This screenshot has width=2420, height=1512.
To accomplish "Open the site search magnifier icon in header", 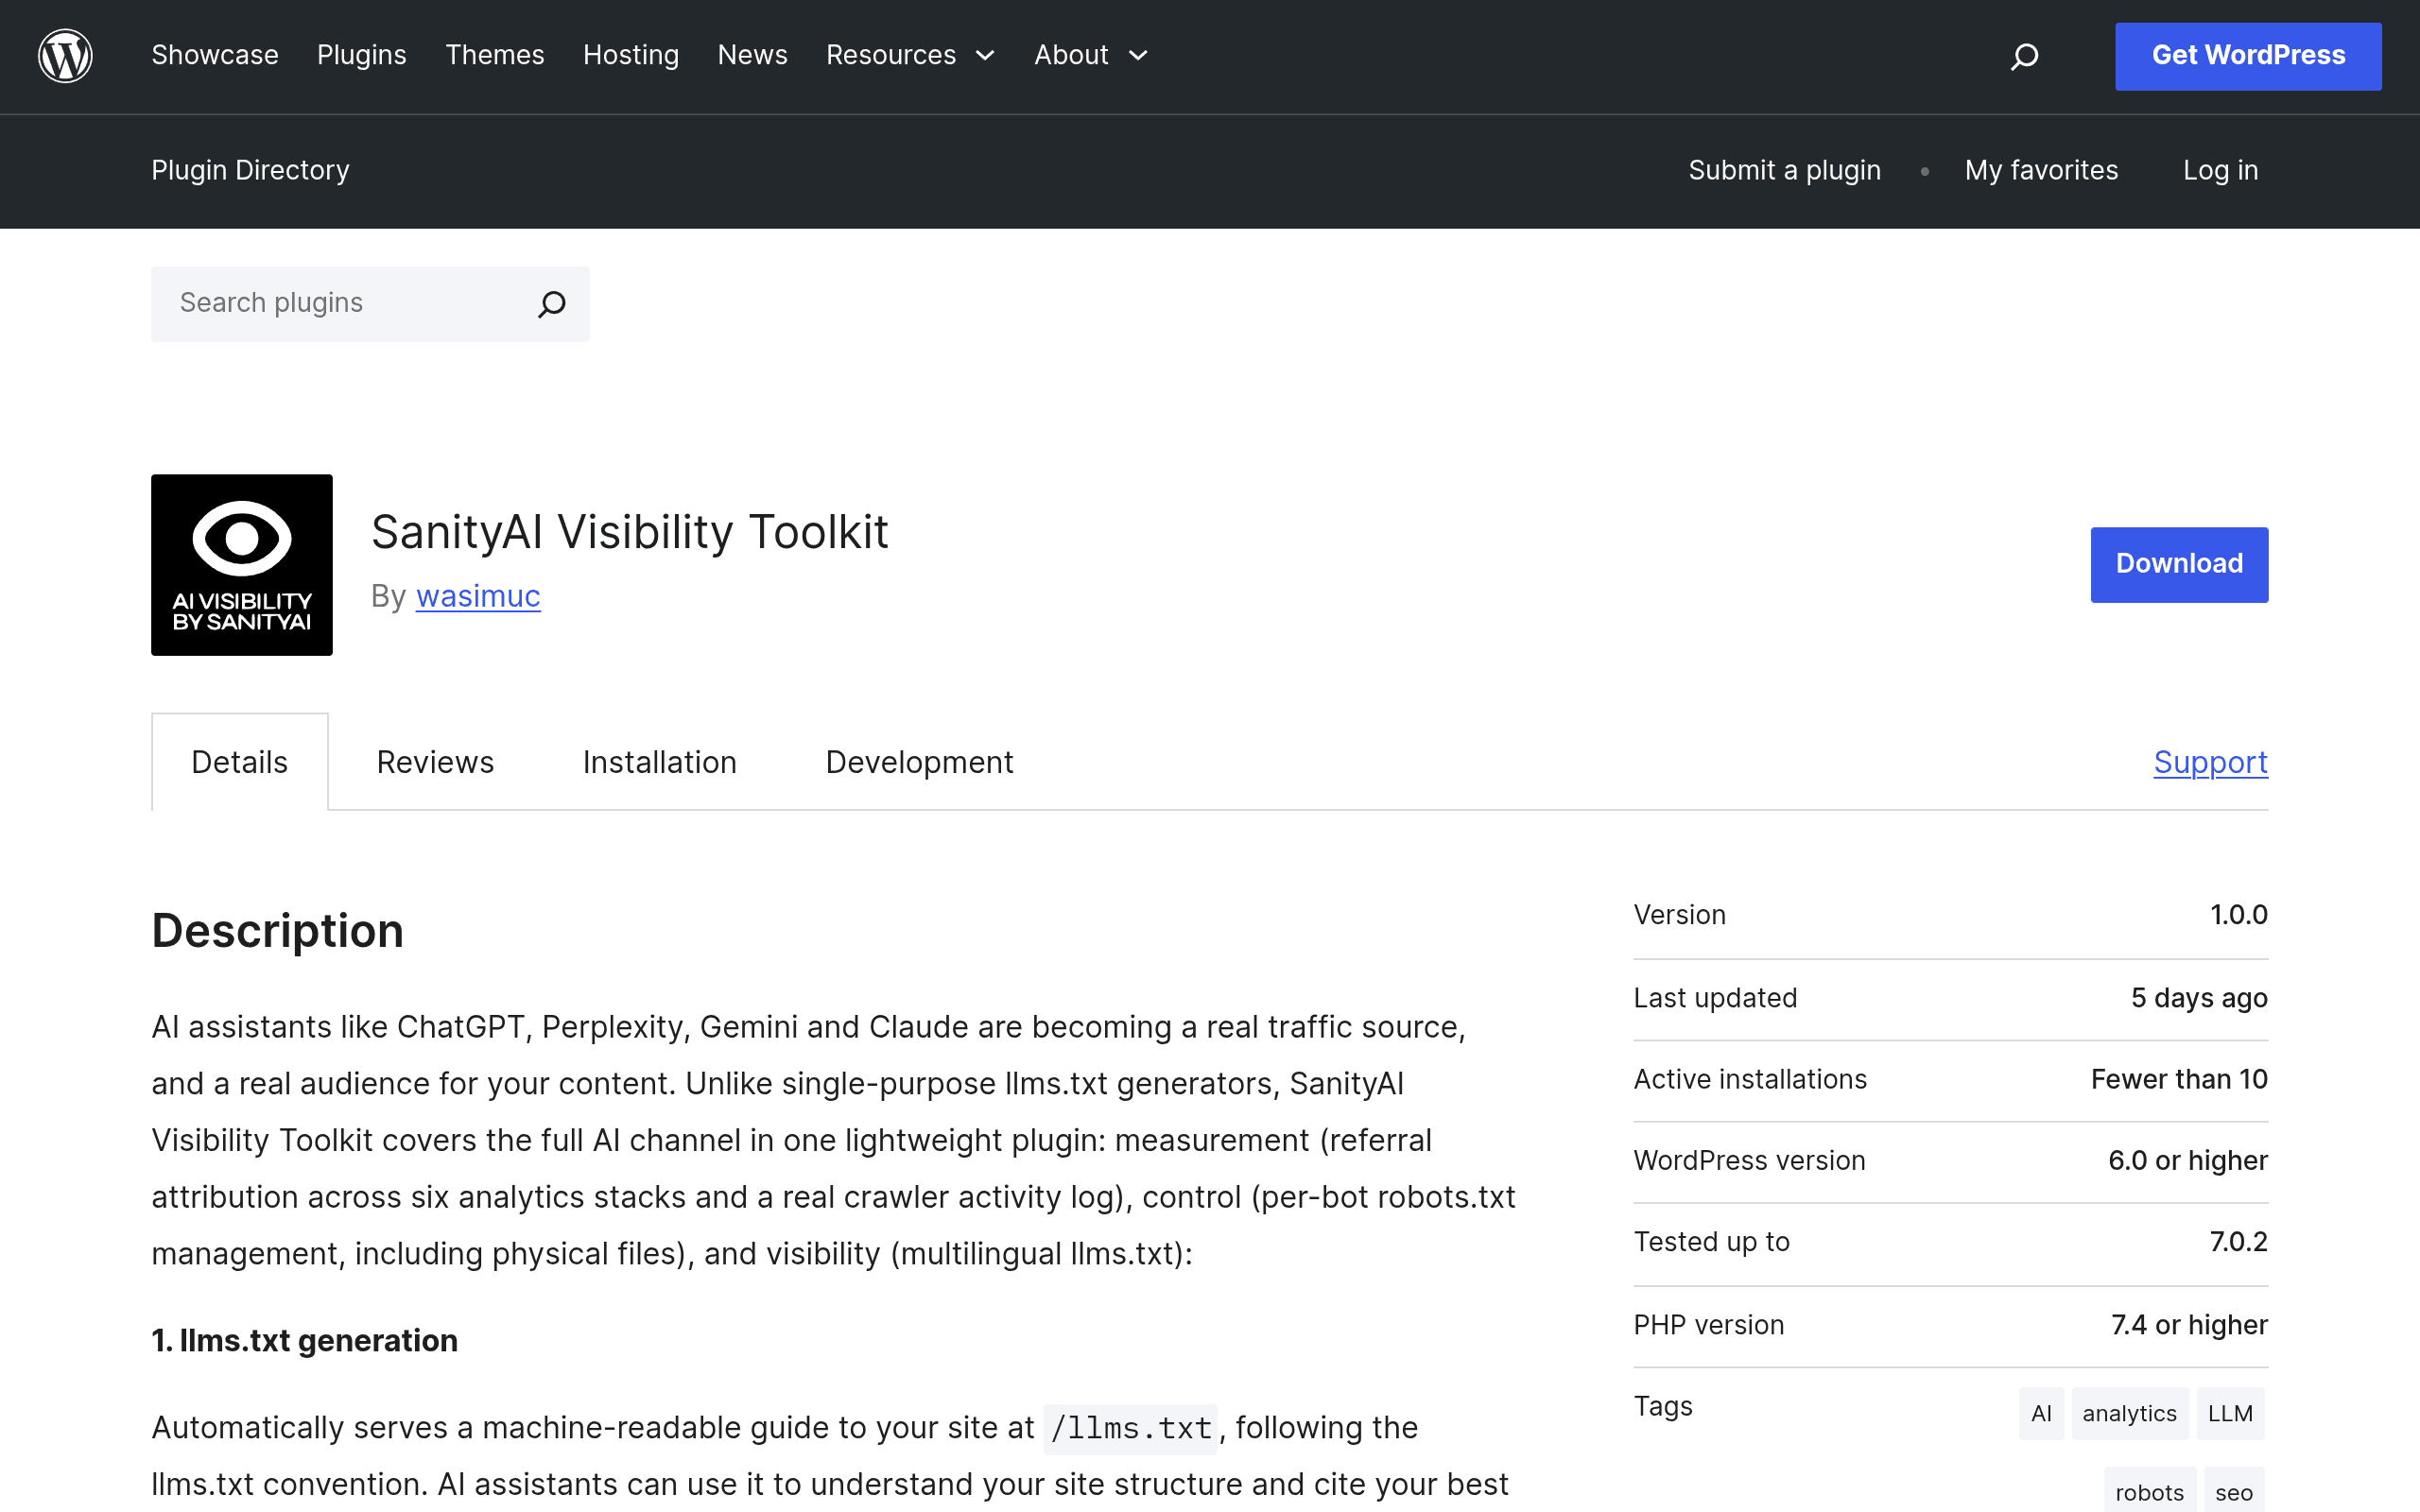I will coord(2024,56).
